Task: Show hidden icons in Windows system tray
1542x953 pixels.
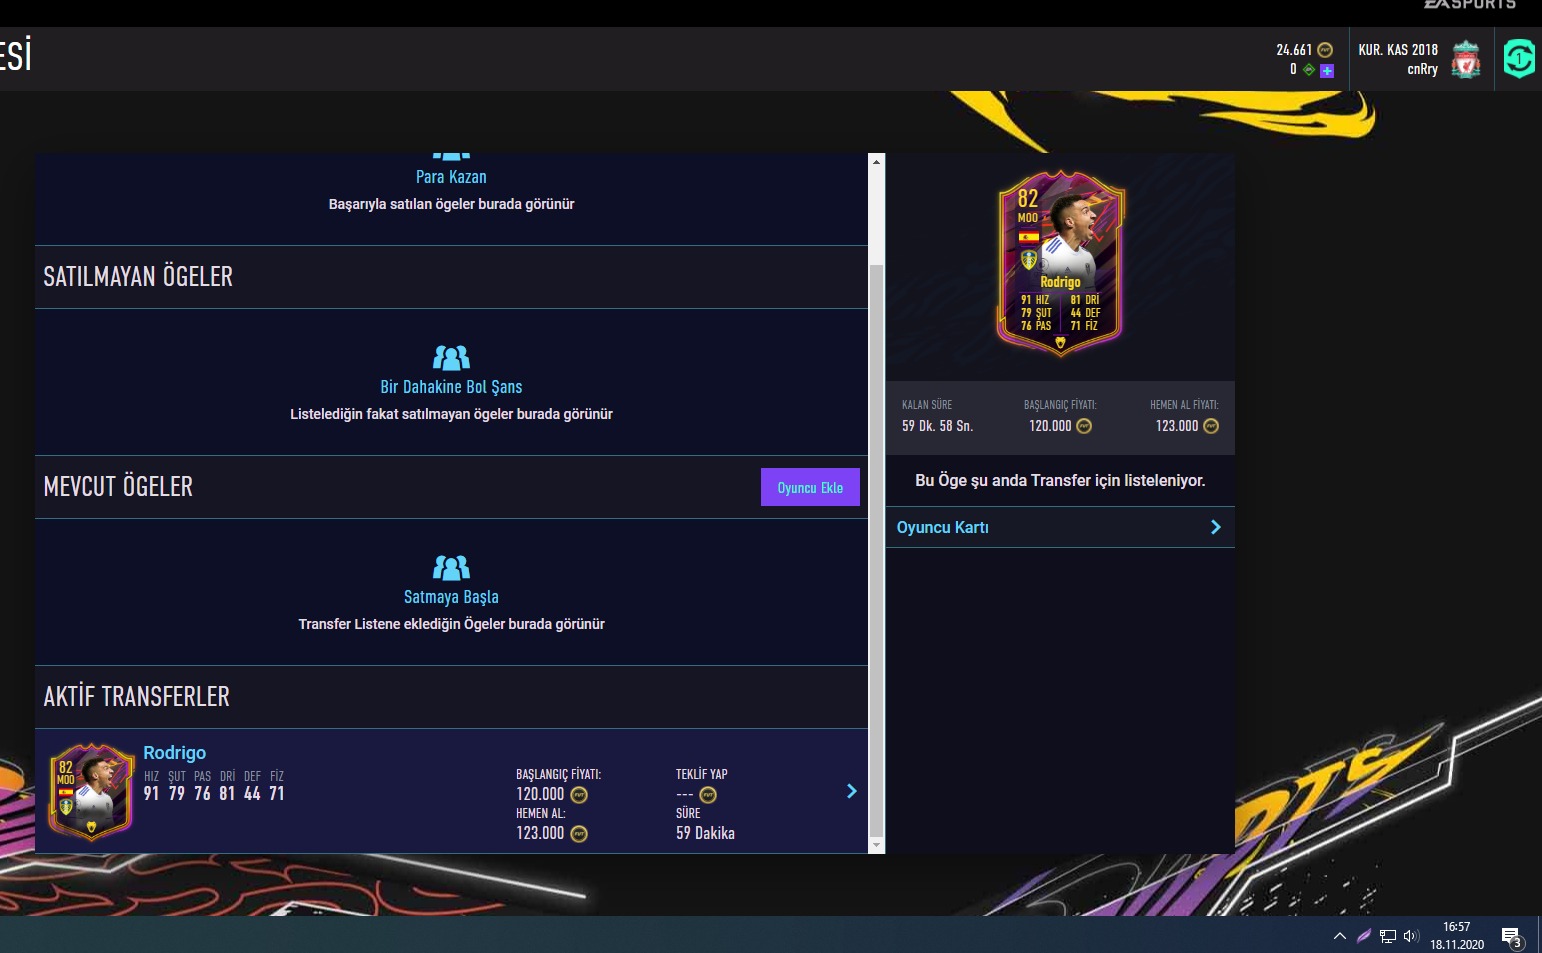Action: coord(1339,936)
